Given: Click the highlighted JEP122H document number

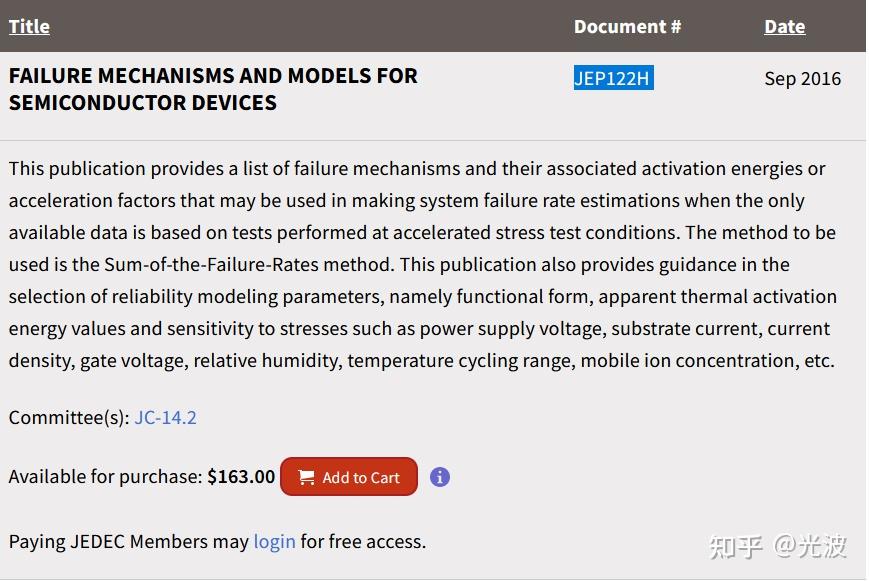Looking at the screenshot, I should click(x=613, y=78).
